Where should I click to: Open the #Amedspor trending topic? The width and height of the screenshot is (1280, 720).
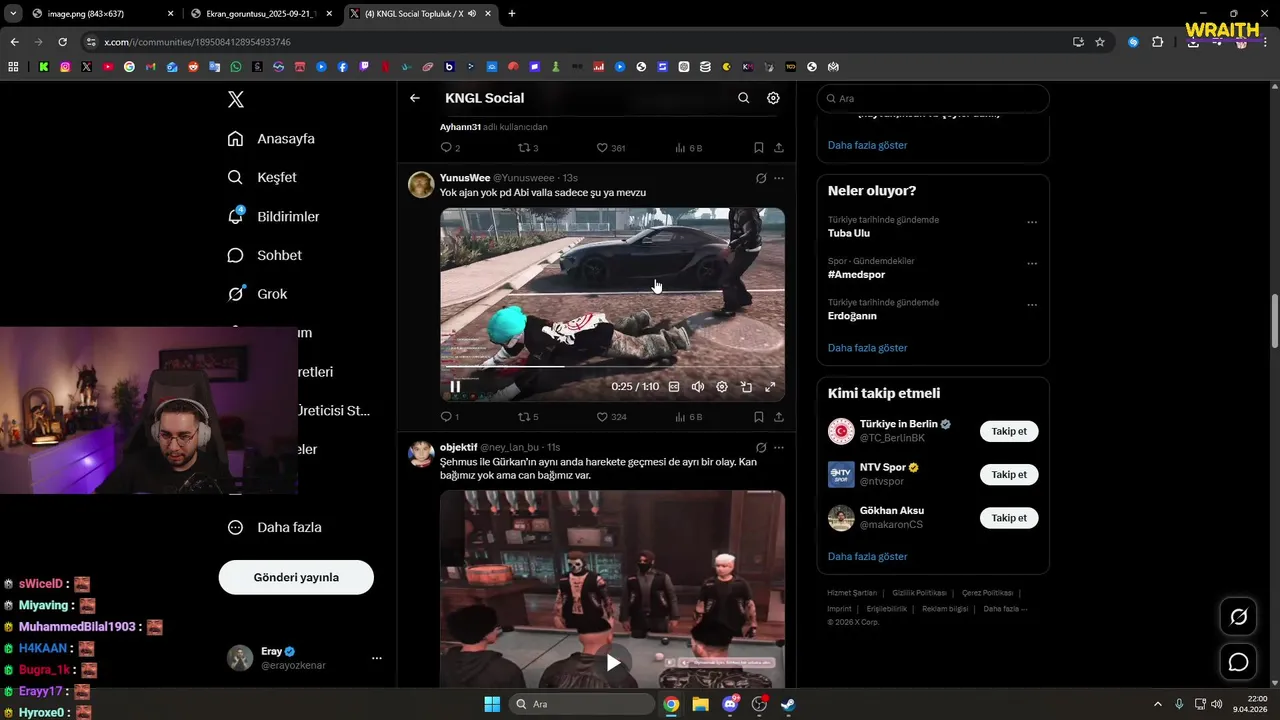coord(856,274)
